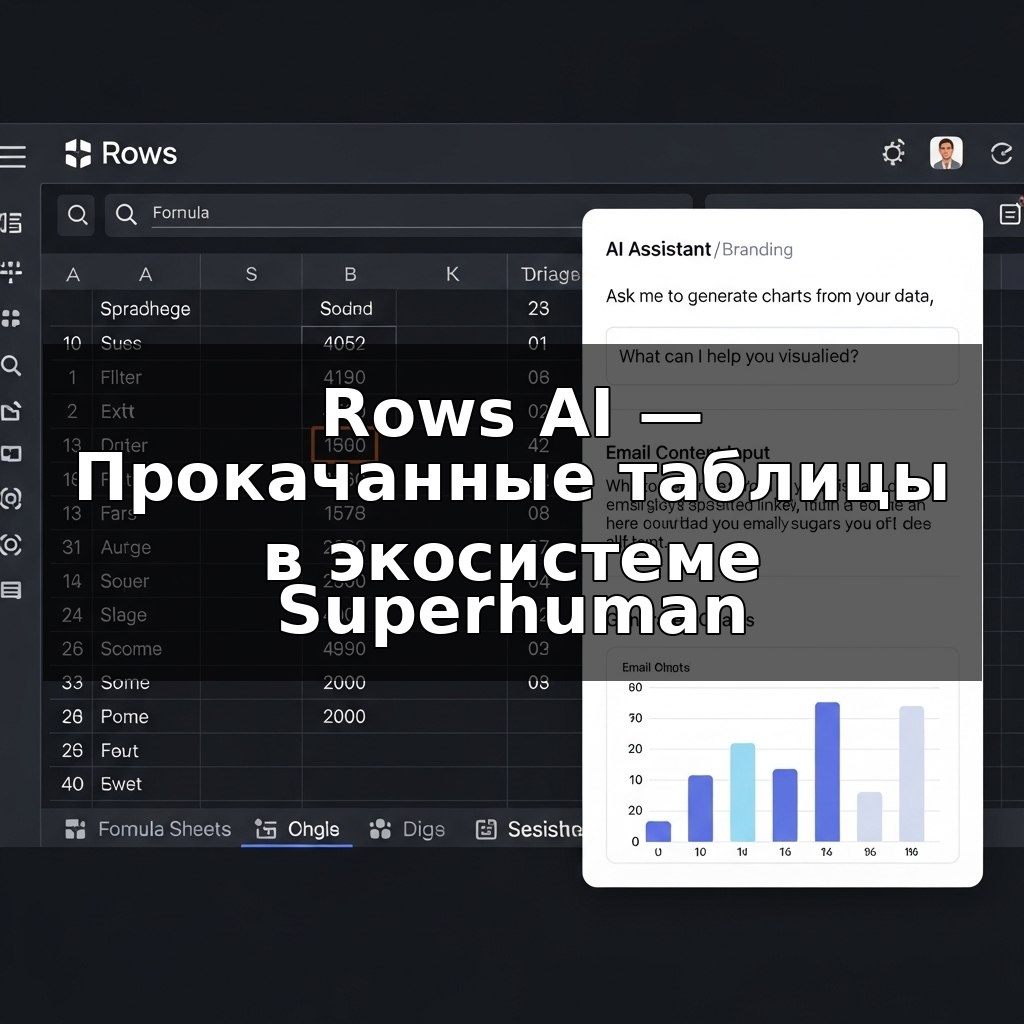Click the light cyan bar in chart
Image resolution: width=1024 pixels, height=1024 pixels.
pos(743,792)
